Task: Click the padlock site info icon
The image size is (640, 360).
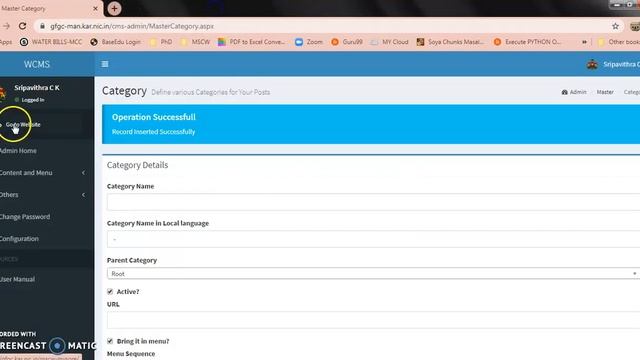Action: 42,26
